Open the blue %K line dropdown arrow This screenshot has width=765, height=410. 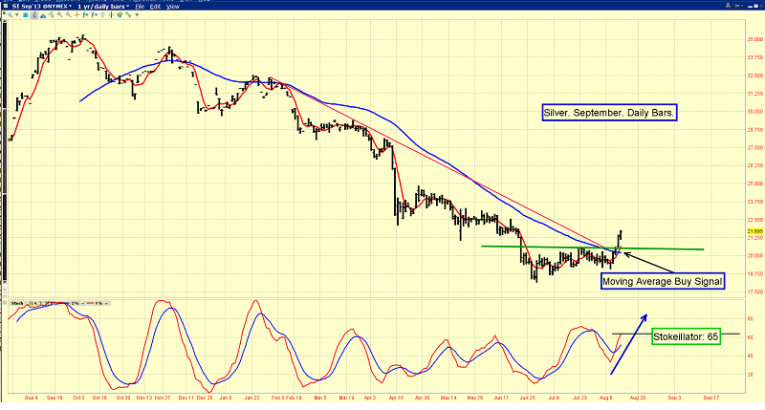coord(82,303)
